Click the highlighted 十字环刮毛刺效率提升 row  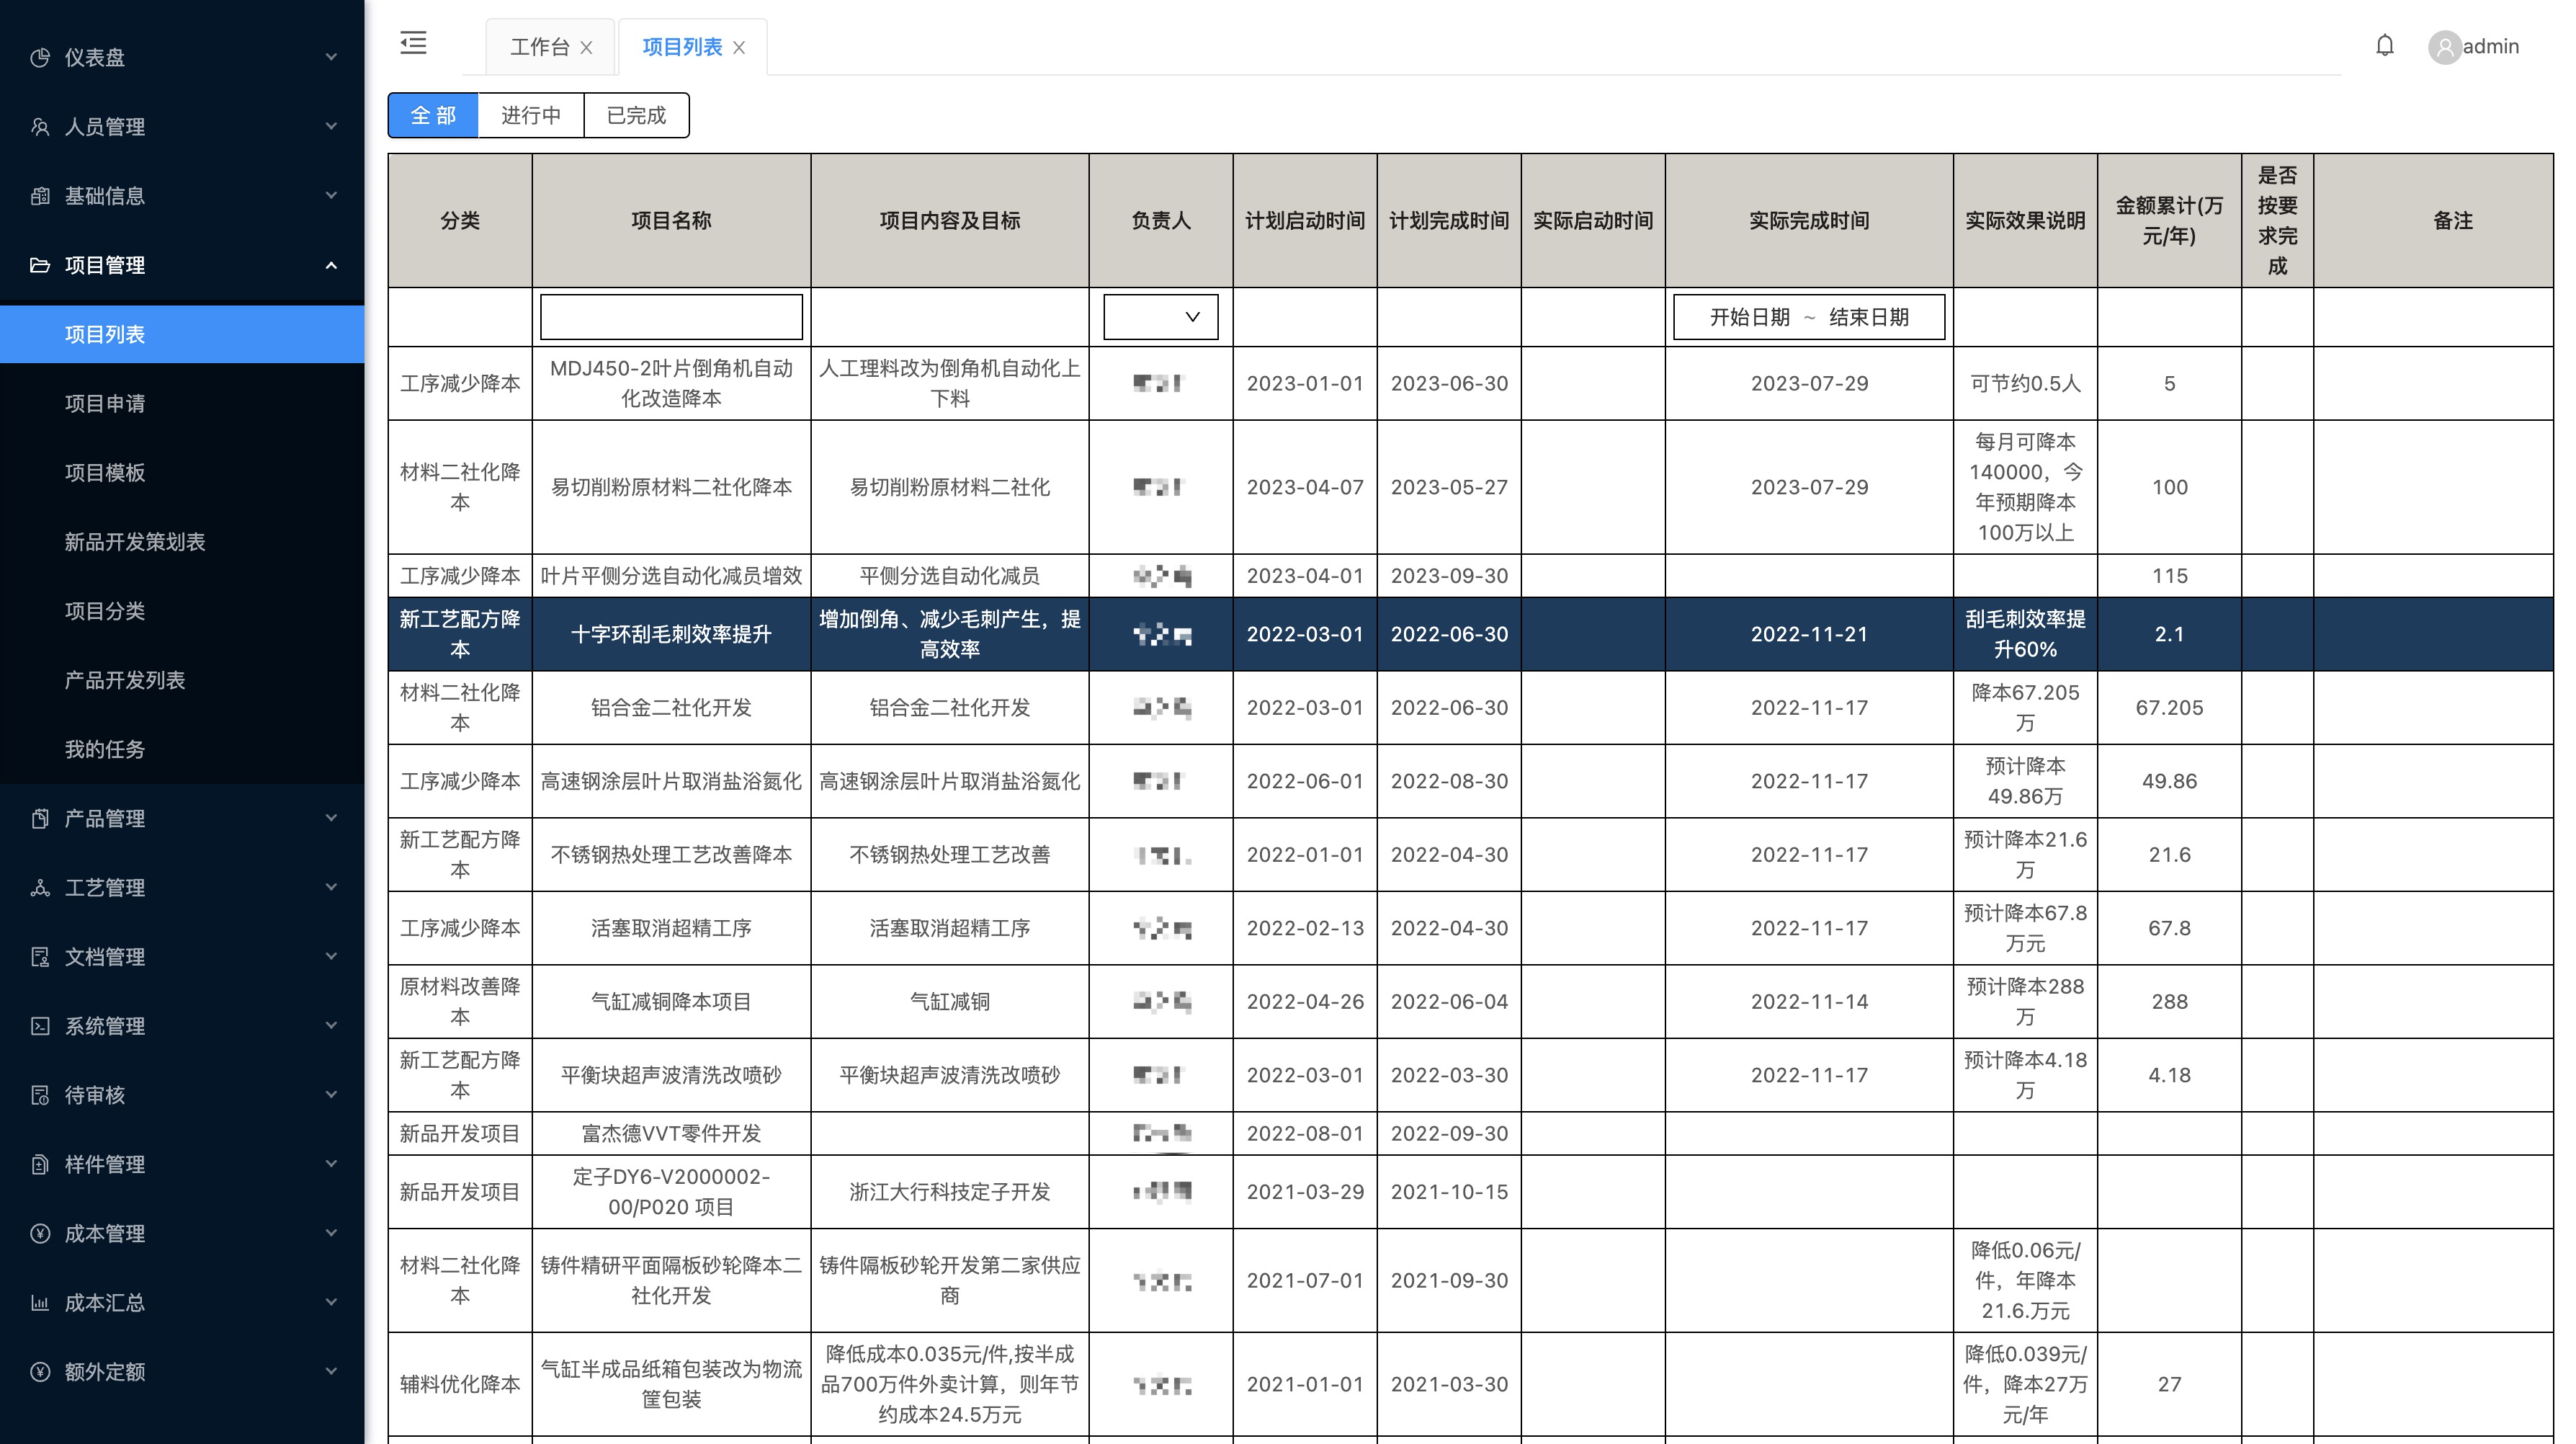[x=1470, y=634]
